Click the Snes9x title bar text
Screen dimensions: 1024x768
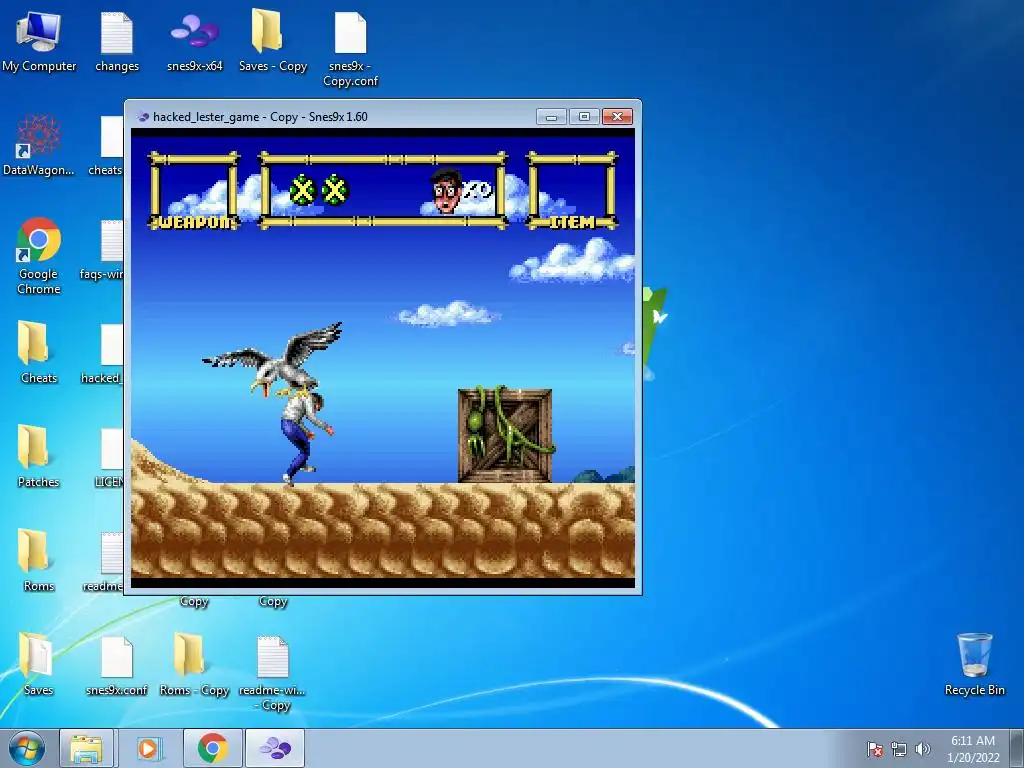tap(260, 117)
